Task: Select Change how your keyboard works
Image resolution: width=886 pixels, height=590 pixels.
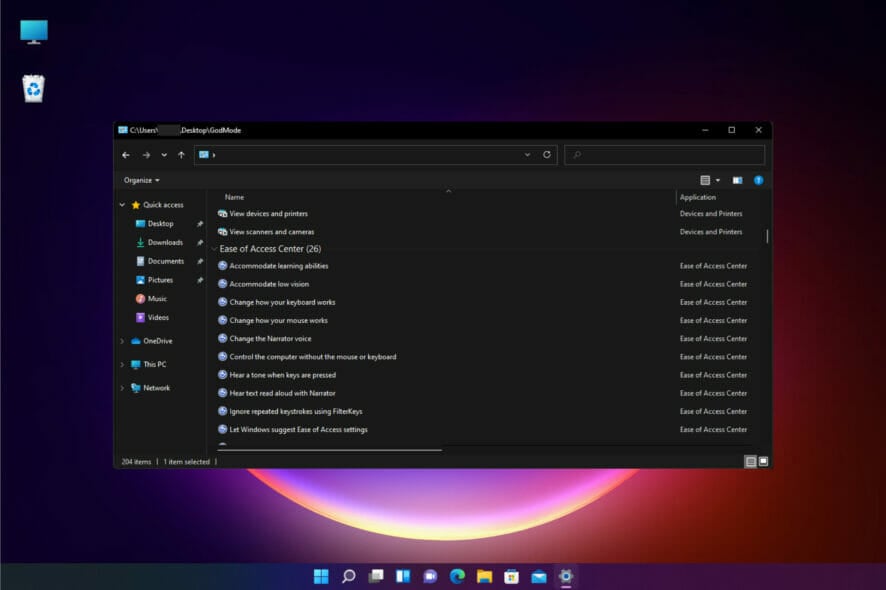Action: (282, 302)
